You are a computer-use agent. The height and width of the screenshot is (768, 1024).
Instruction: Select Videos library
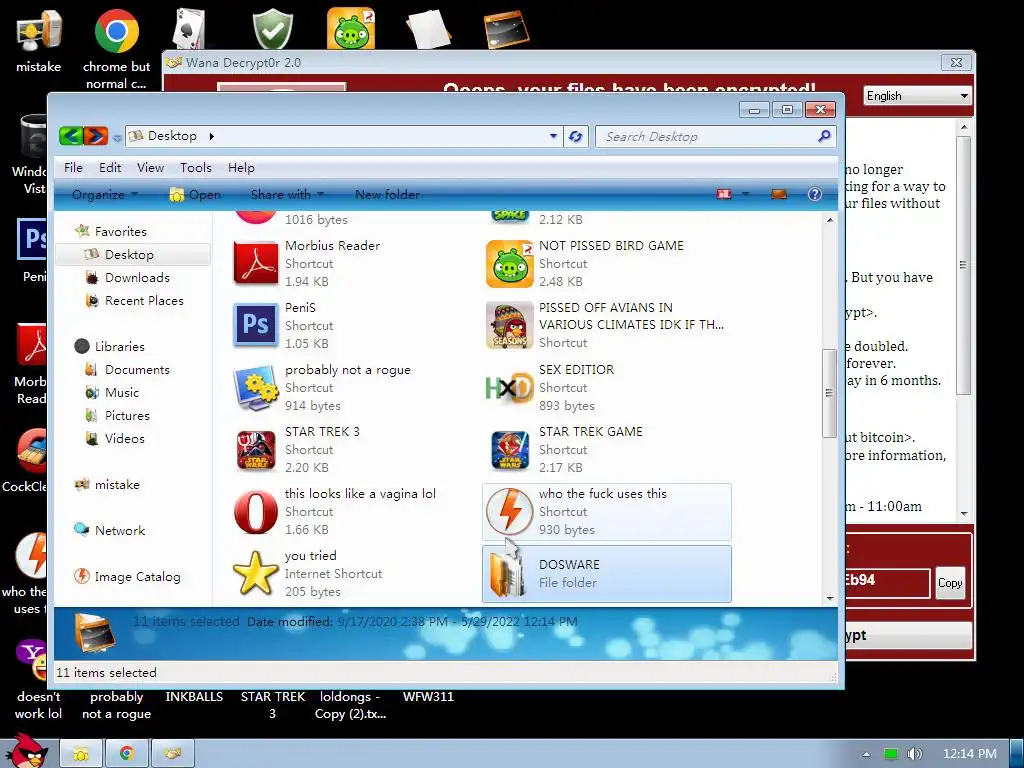[124, 438]
